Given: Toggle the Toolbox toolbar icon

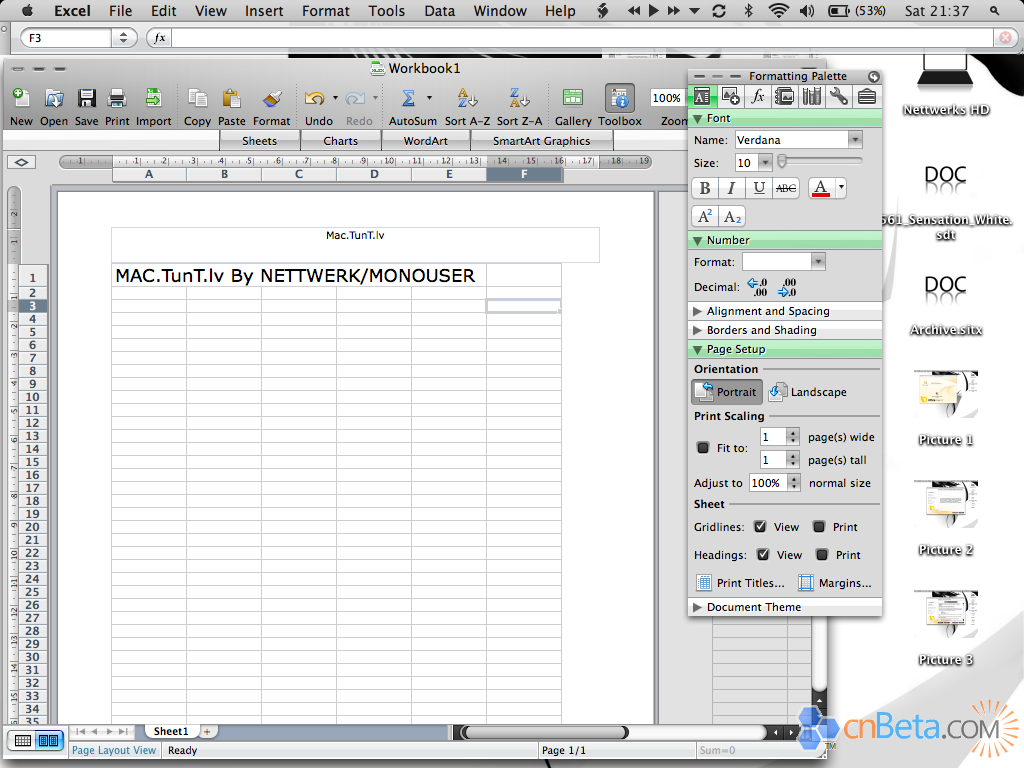Looking at the screenshot, I should (619, 98).
